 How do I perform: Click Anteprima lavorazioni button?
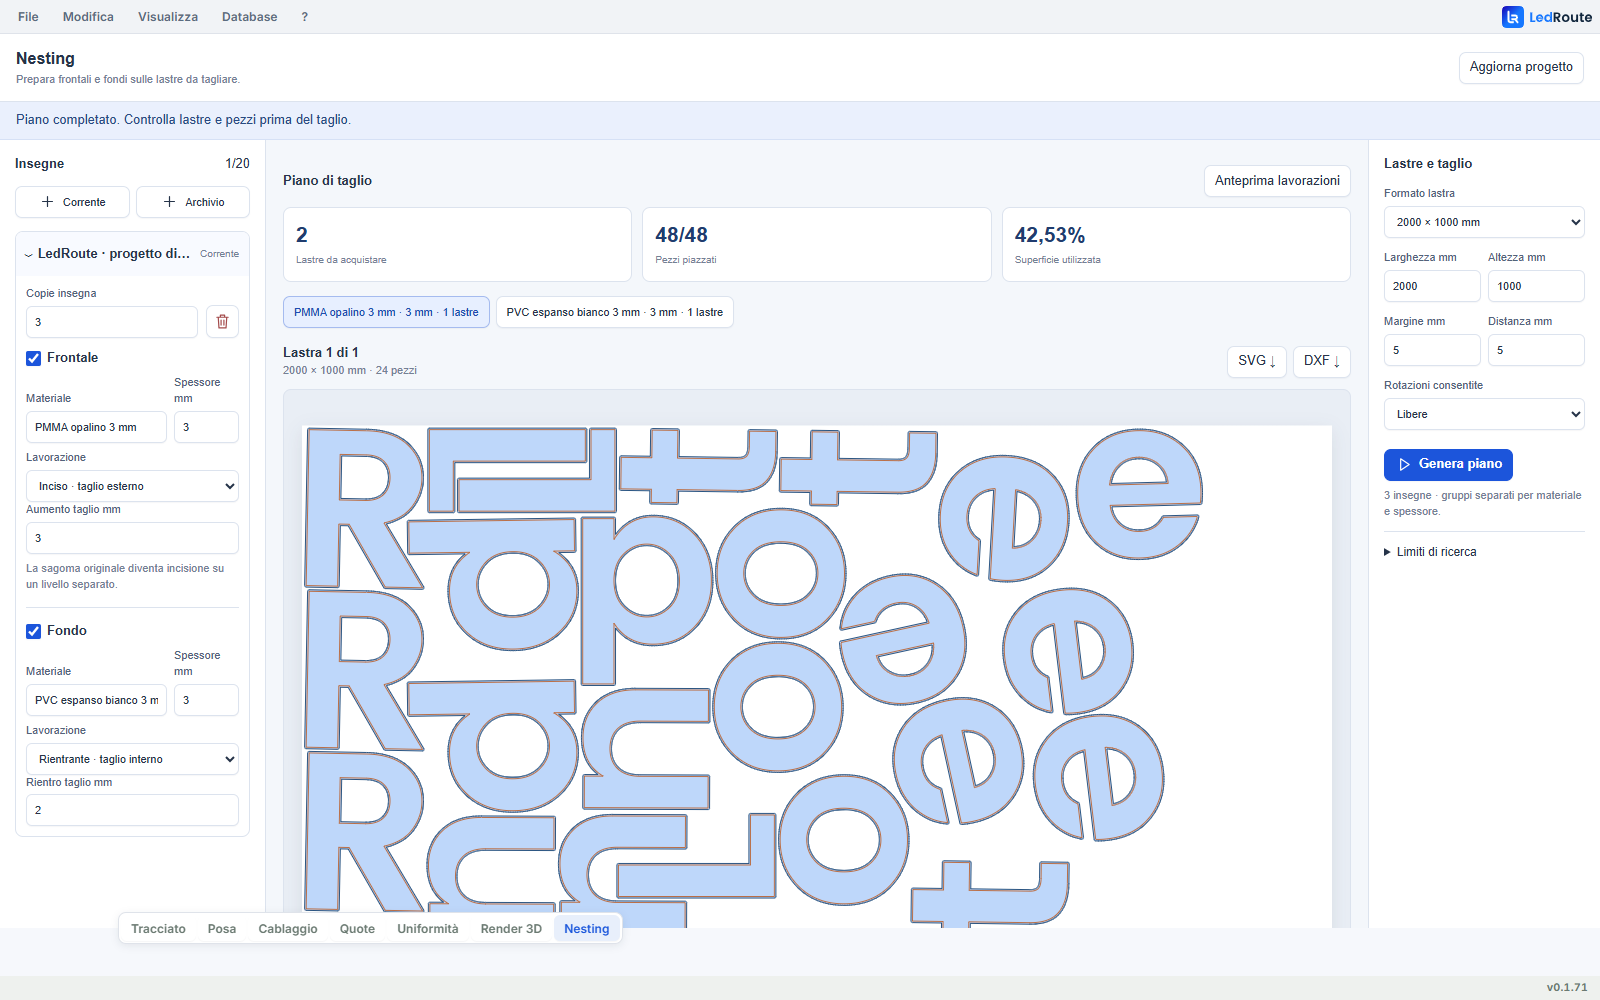[x=1277, y=181]
